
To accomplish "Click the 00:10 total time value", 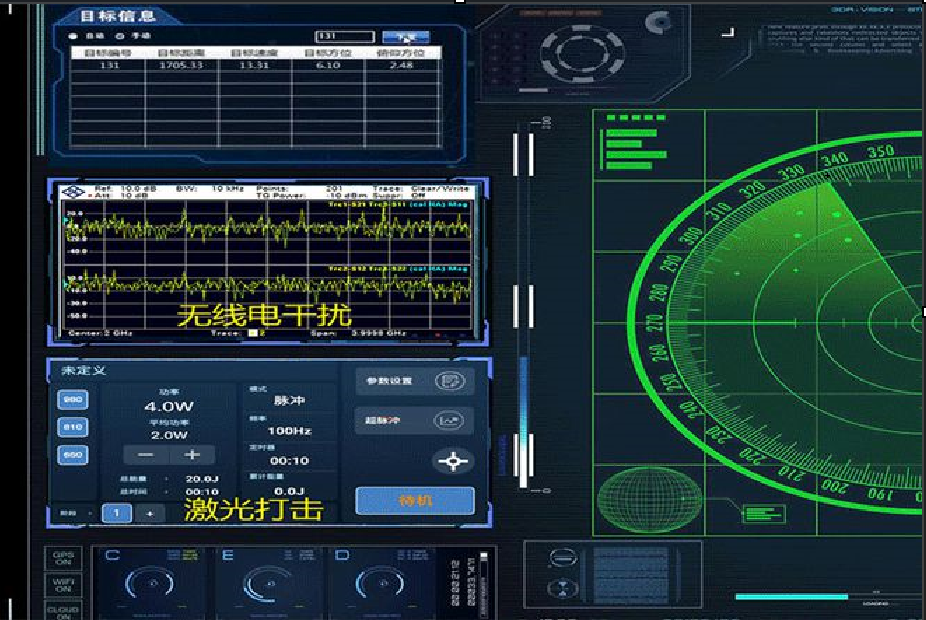I will tap(202, 492).
